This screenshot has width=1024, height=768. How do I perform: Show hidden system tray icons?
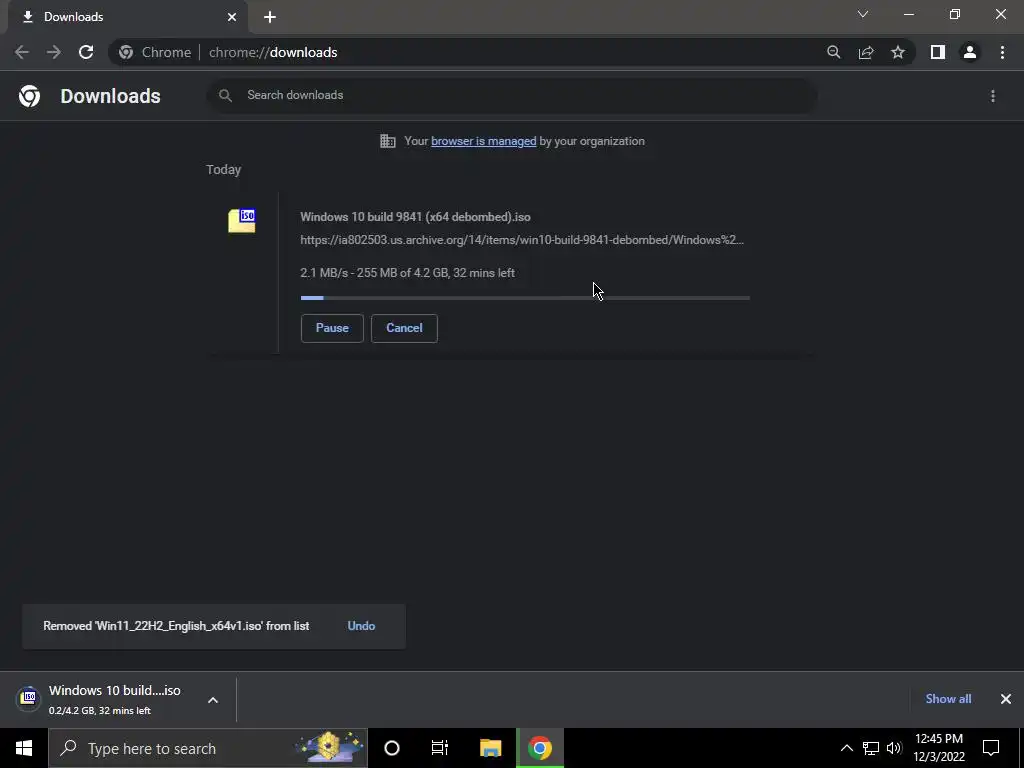pyautogui.click(x=846, y=748)
